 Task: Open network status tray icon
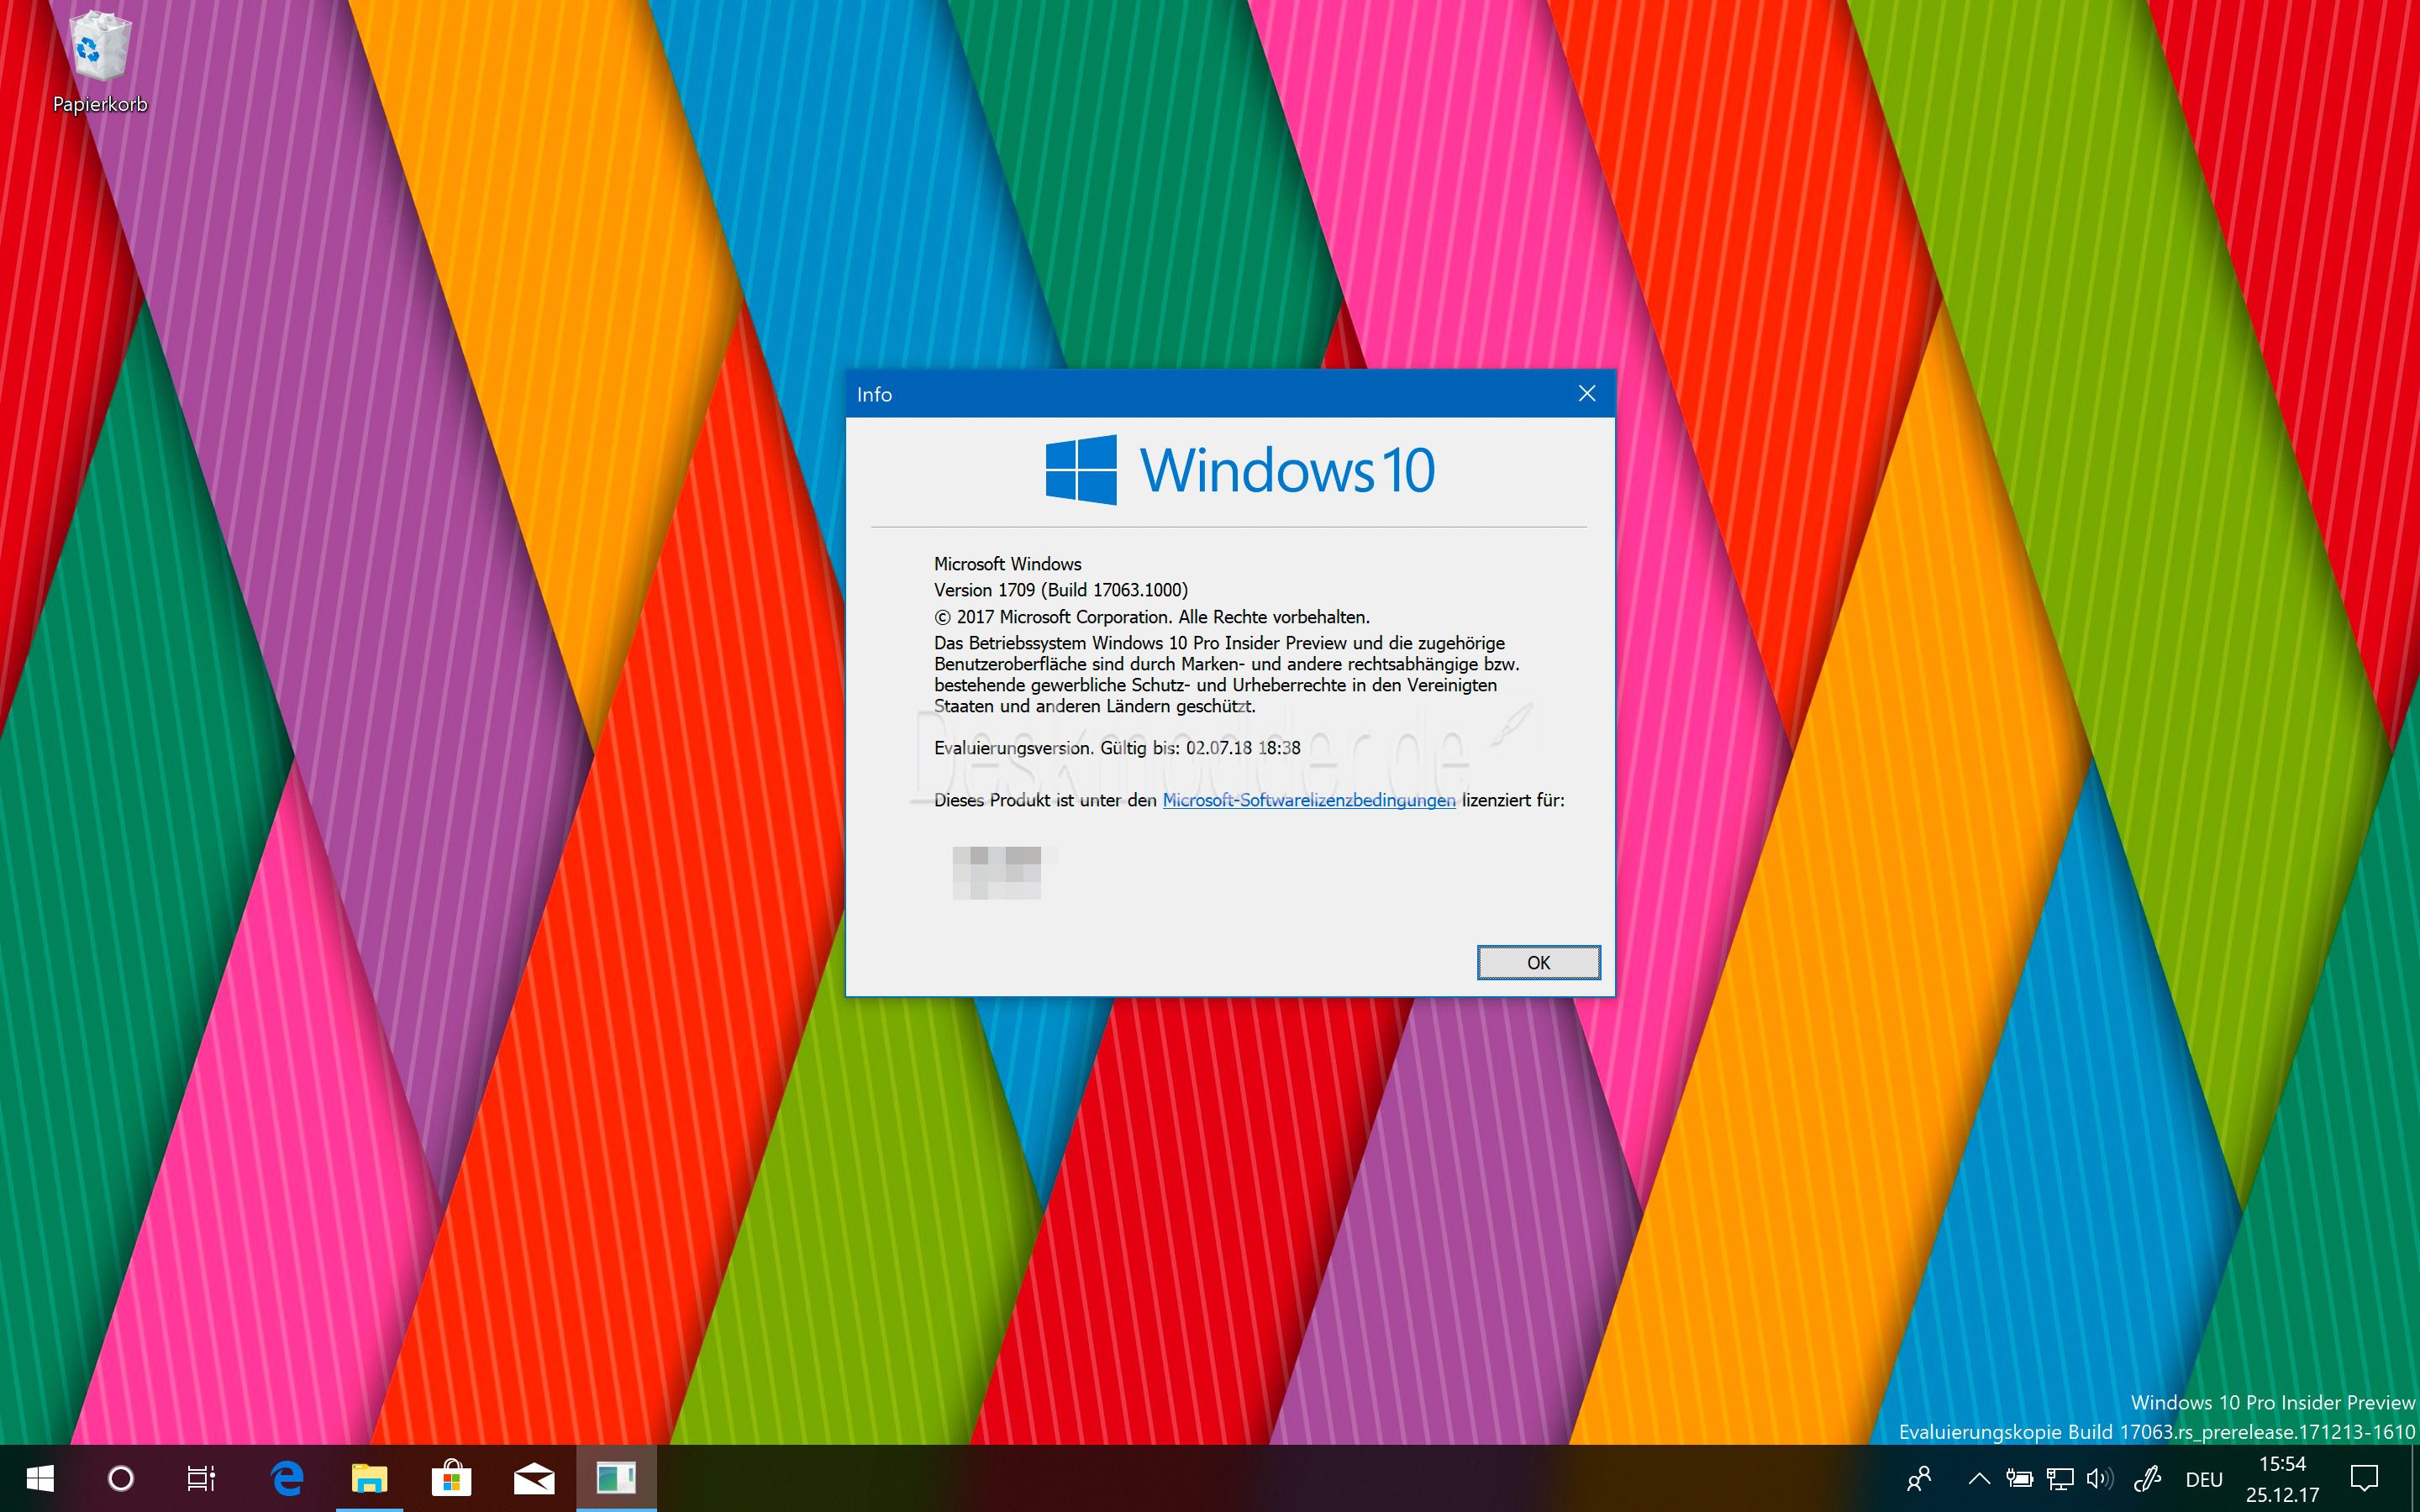(2060, 1478)
